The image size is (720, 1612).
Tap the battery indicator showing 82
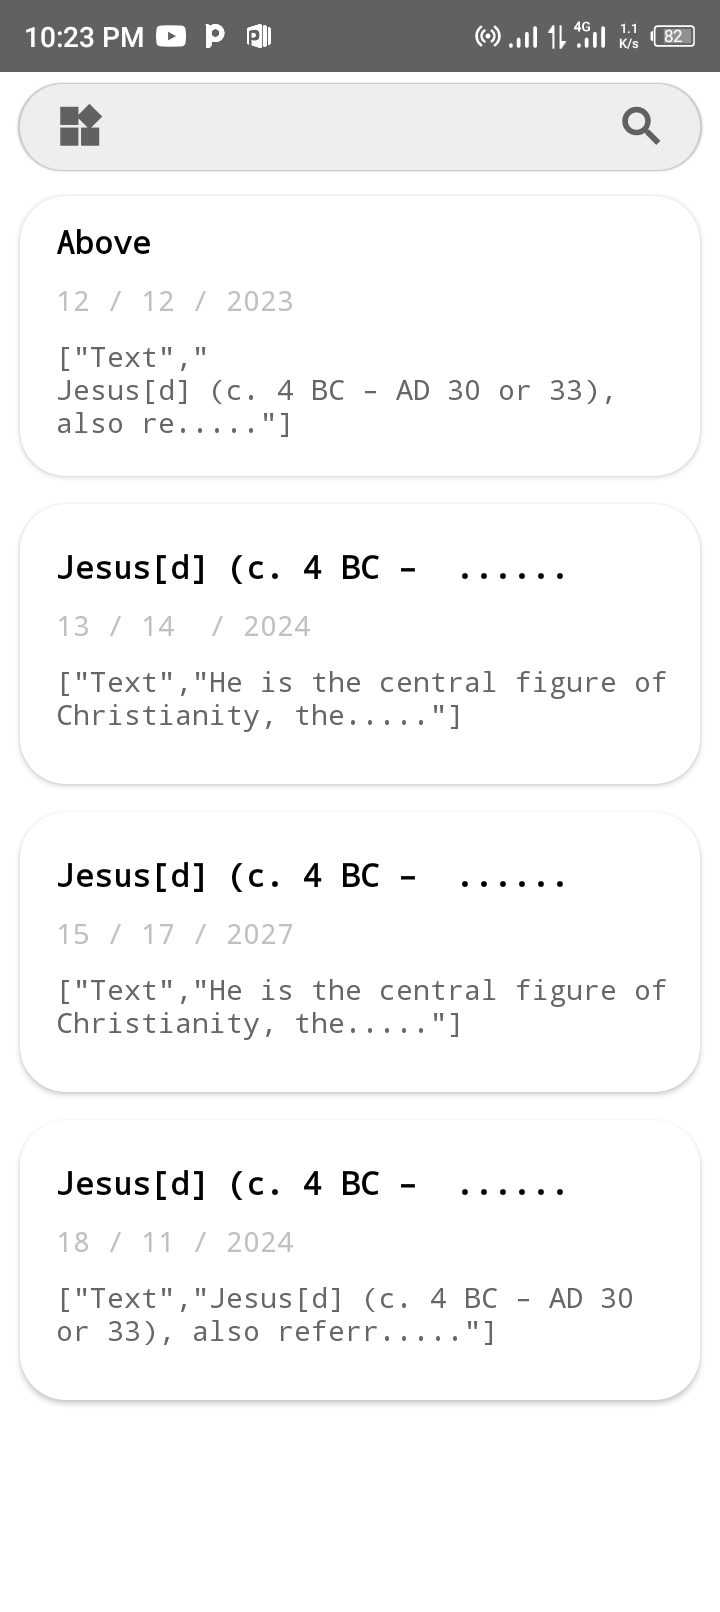click(673, 37)
